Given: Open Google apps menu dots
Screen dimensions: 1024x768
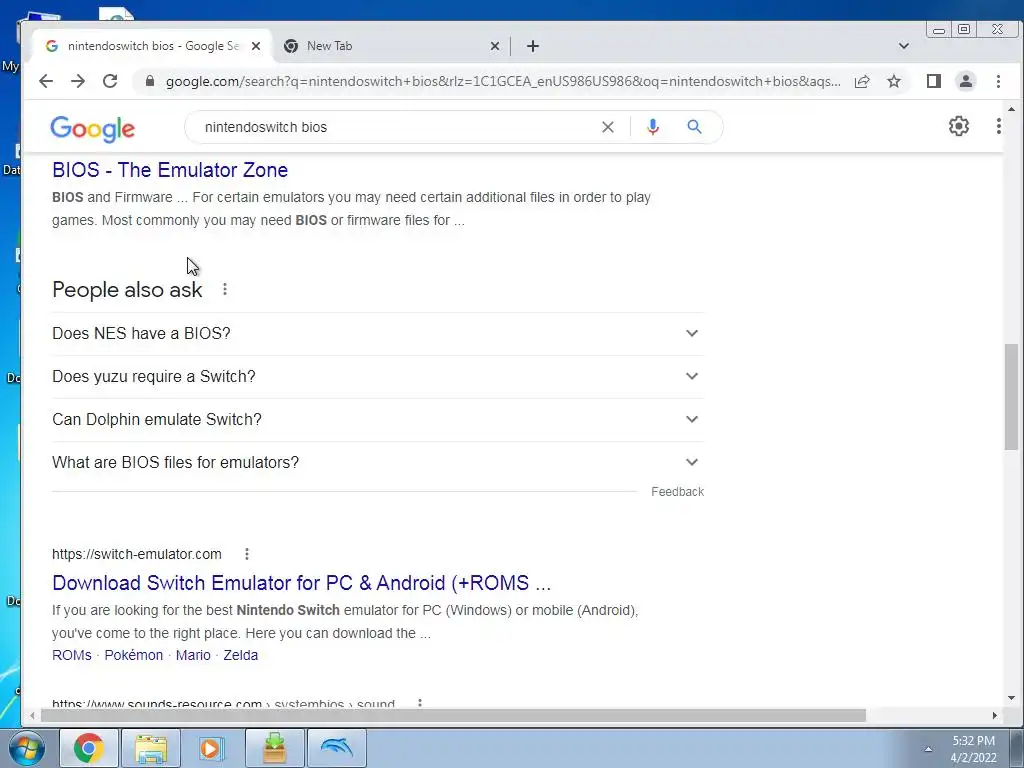Looking at the screenshot, I should (999, 126).
